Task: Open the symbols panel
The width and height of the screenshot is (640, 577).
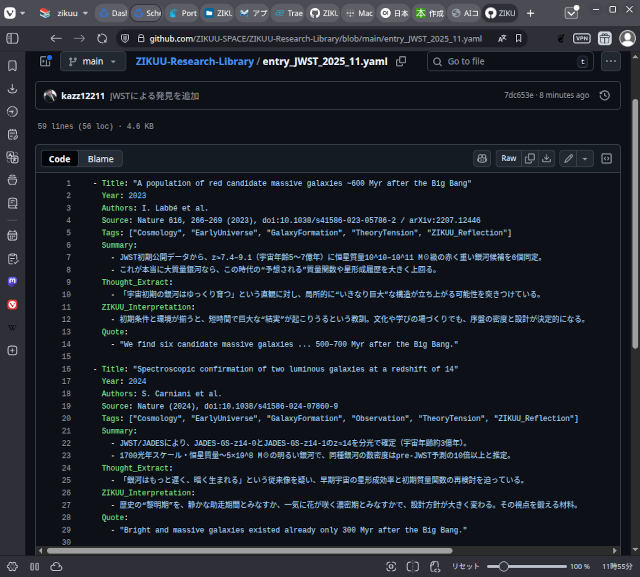Action: (606, 159)
